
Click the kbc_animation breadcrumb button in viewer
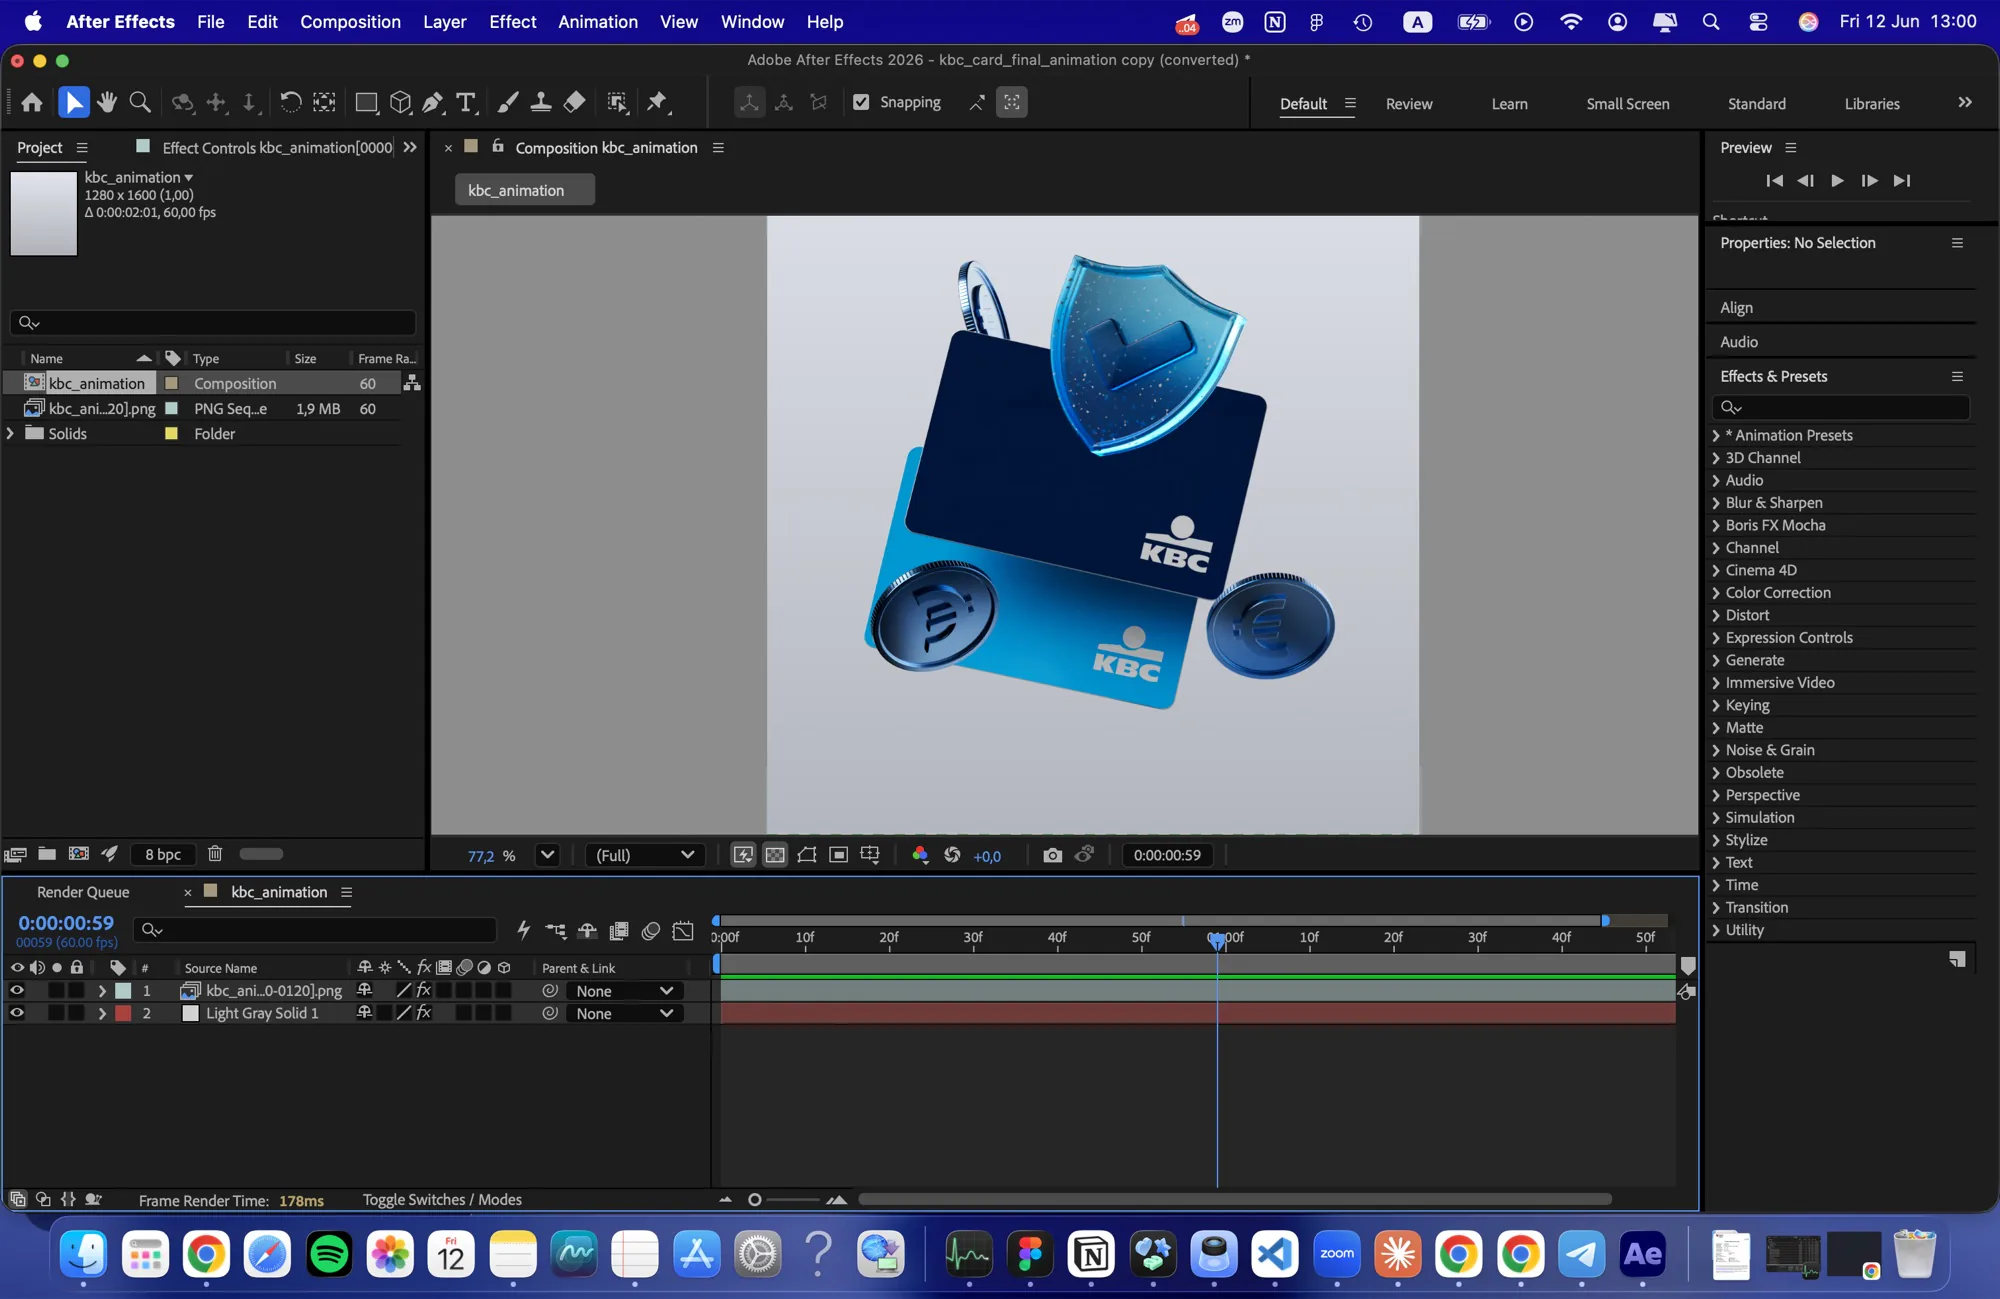coord(525,190)
